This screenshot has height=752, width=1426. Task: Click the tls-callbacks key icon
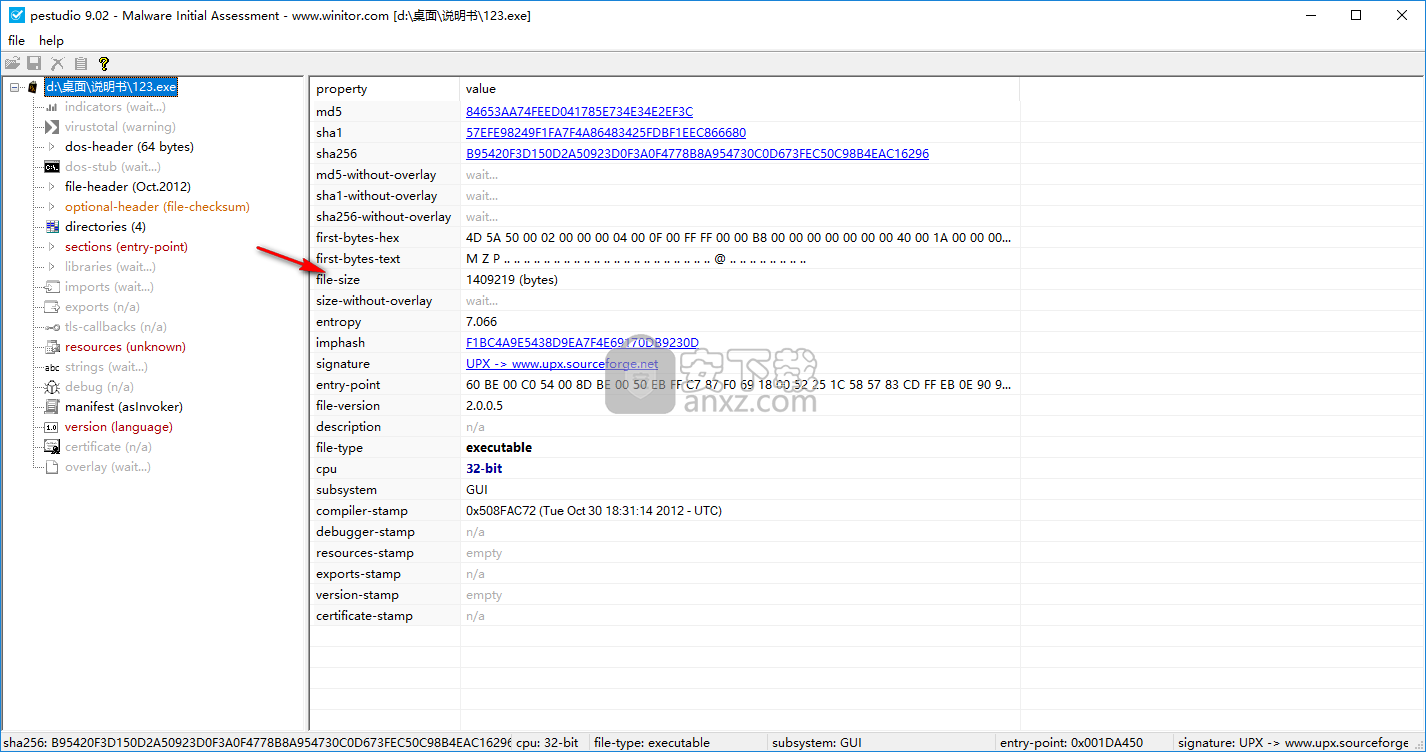[52, 327]
